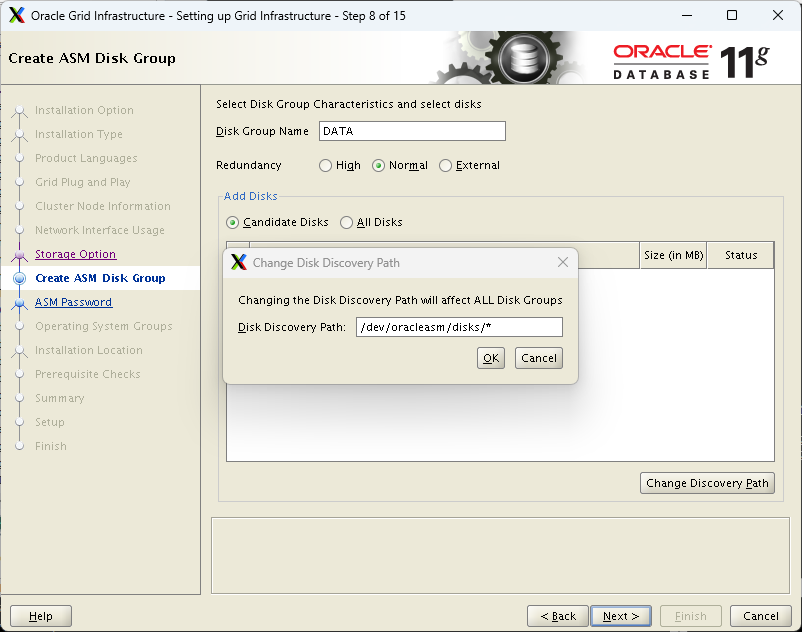The height and width of the screenshot is (632, 802).
Task: Select High redundancy radio button
Action: click(x=325, y=166)
